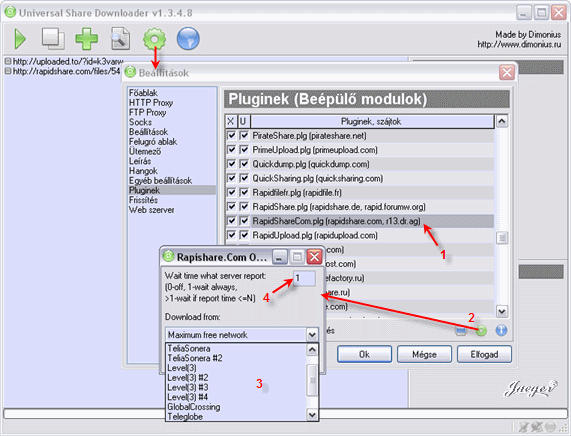
Task: Click the copy windows toolbar icon
Action: [x=53, y=39]
